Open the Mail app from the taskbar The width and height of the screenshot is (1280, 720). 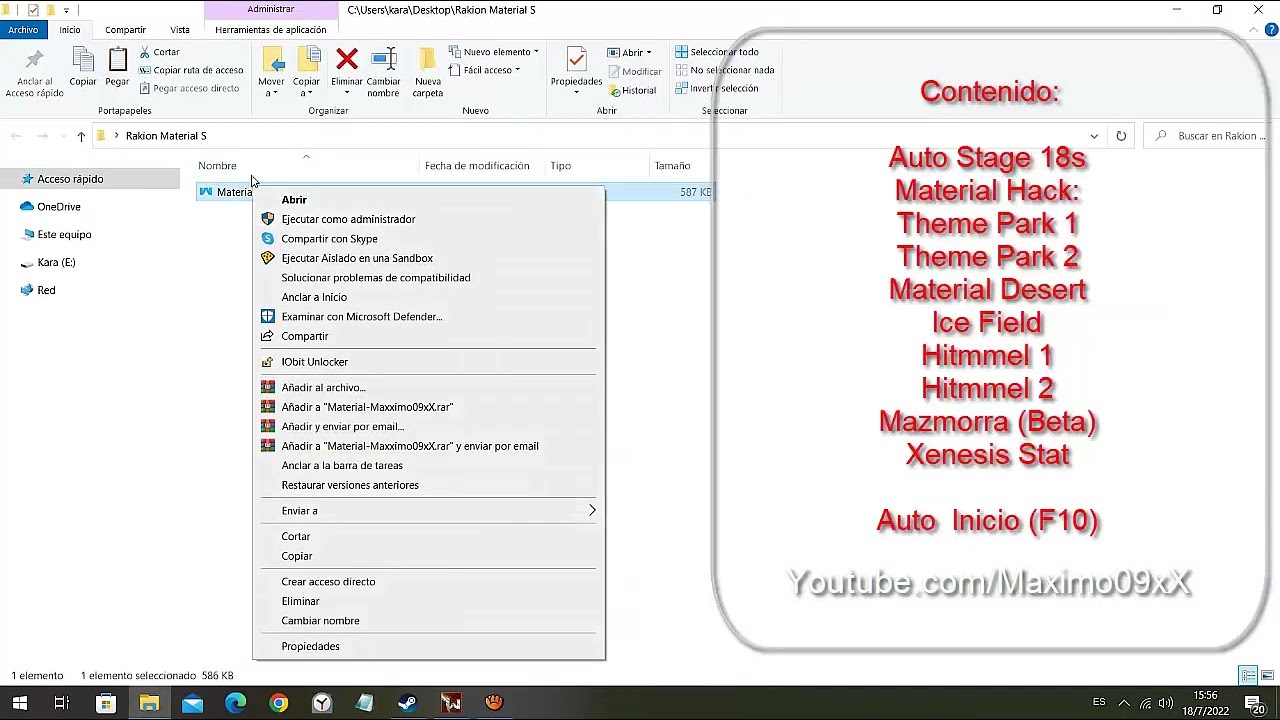(x=192, y=703)
